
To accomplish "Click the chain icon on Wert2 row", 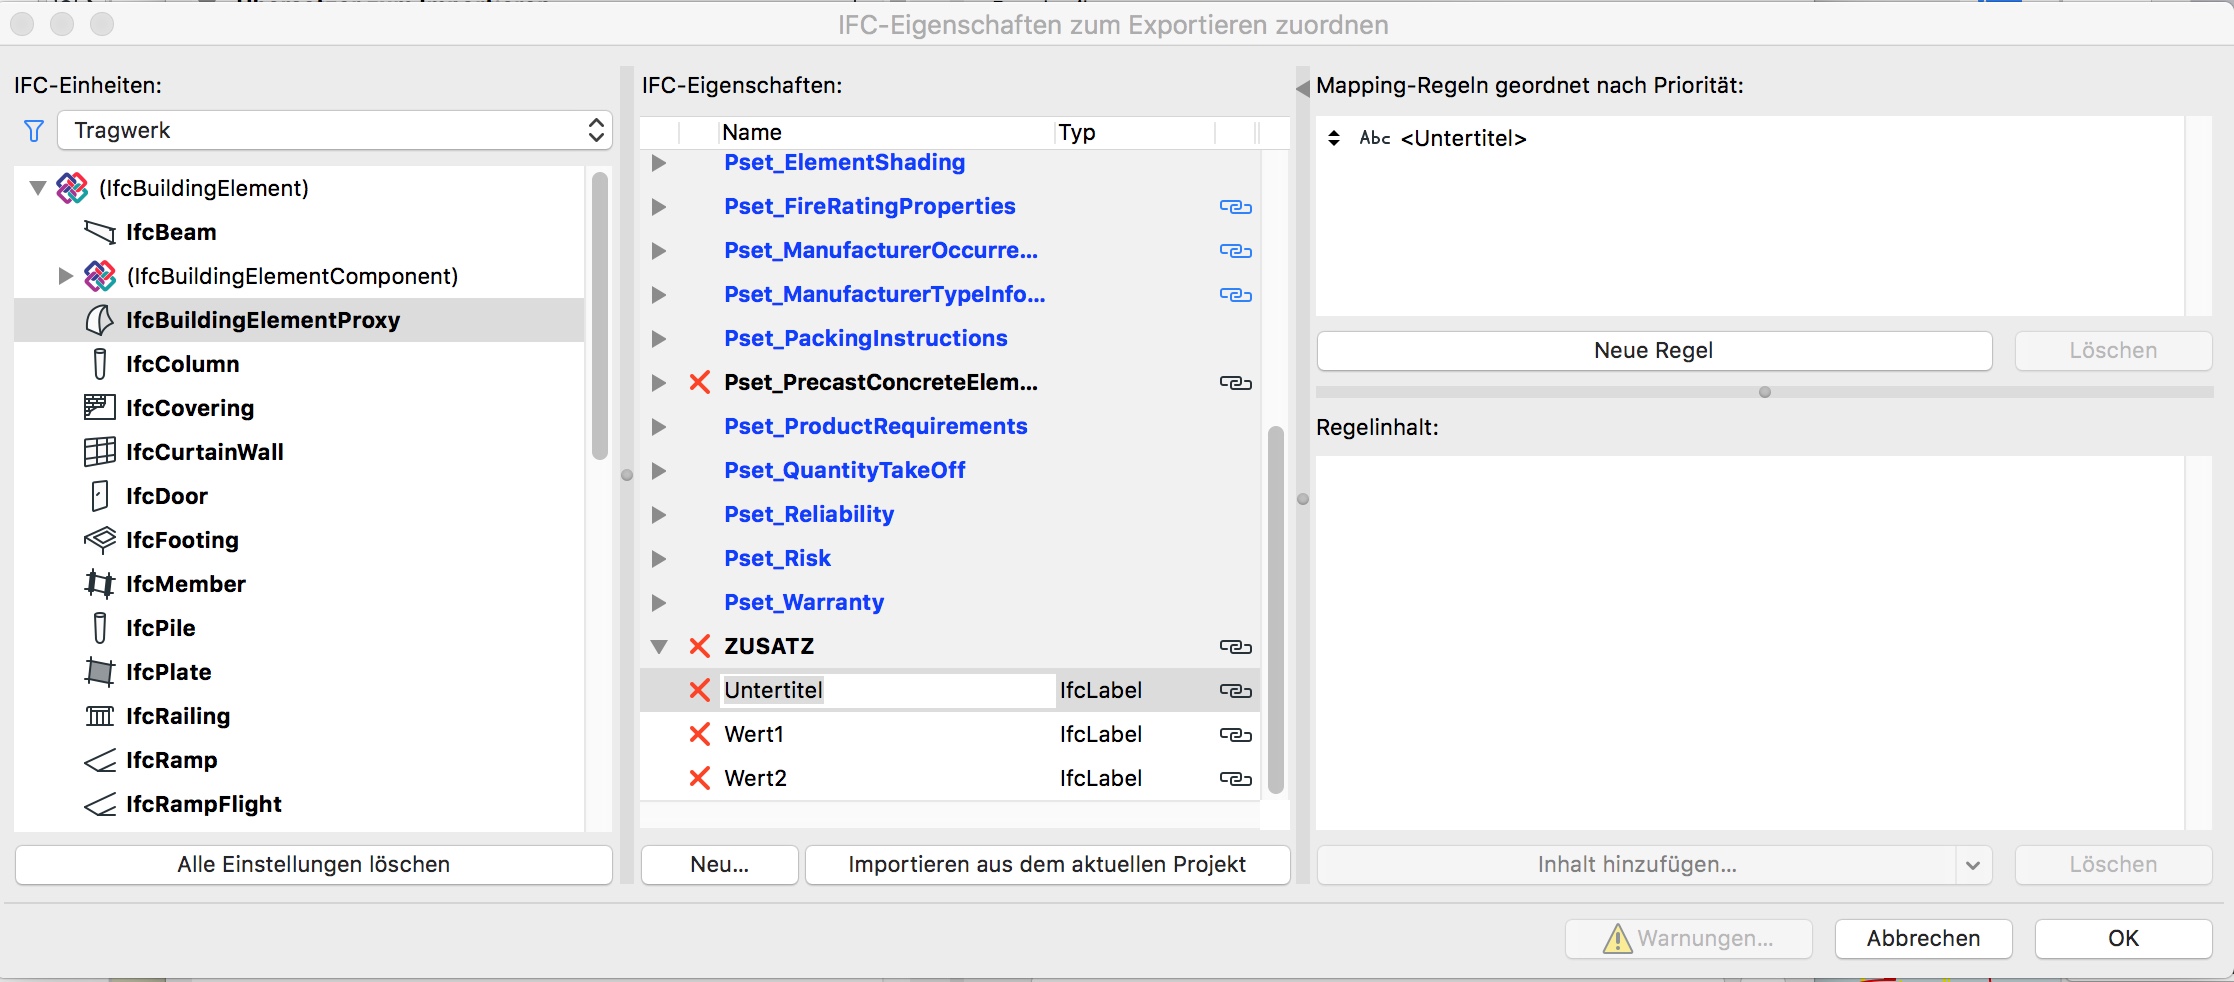I will [x=1235, y=779].
